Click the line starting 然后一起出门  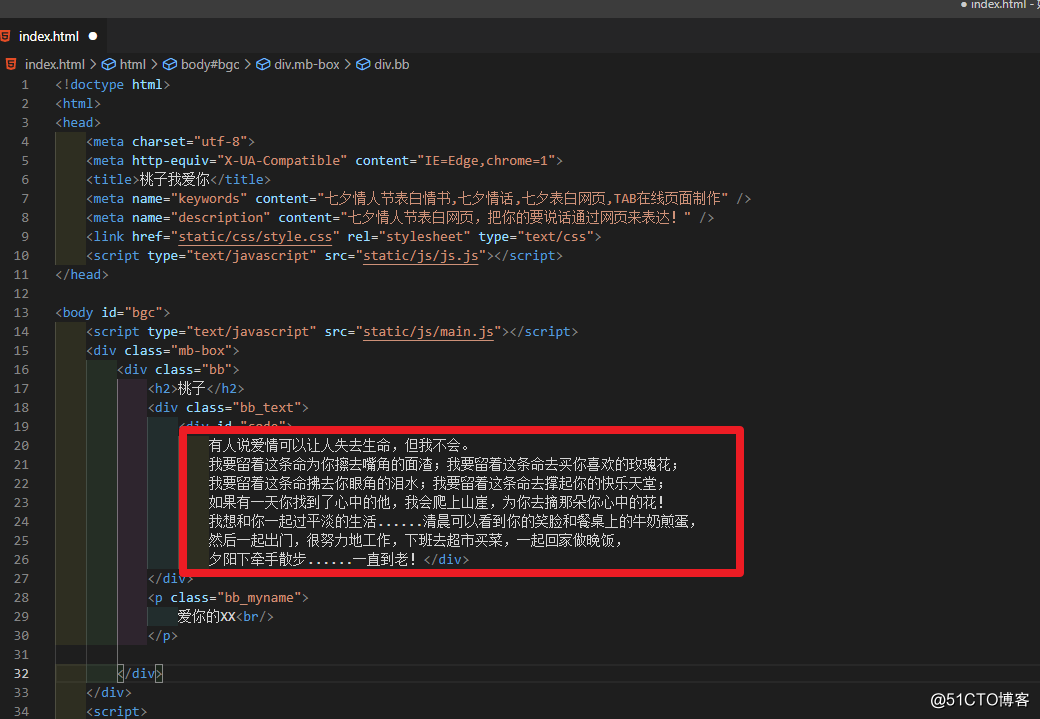[416, 541]
